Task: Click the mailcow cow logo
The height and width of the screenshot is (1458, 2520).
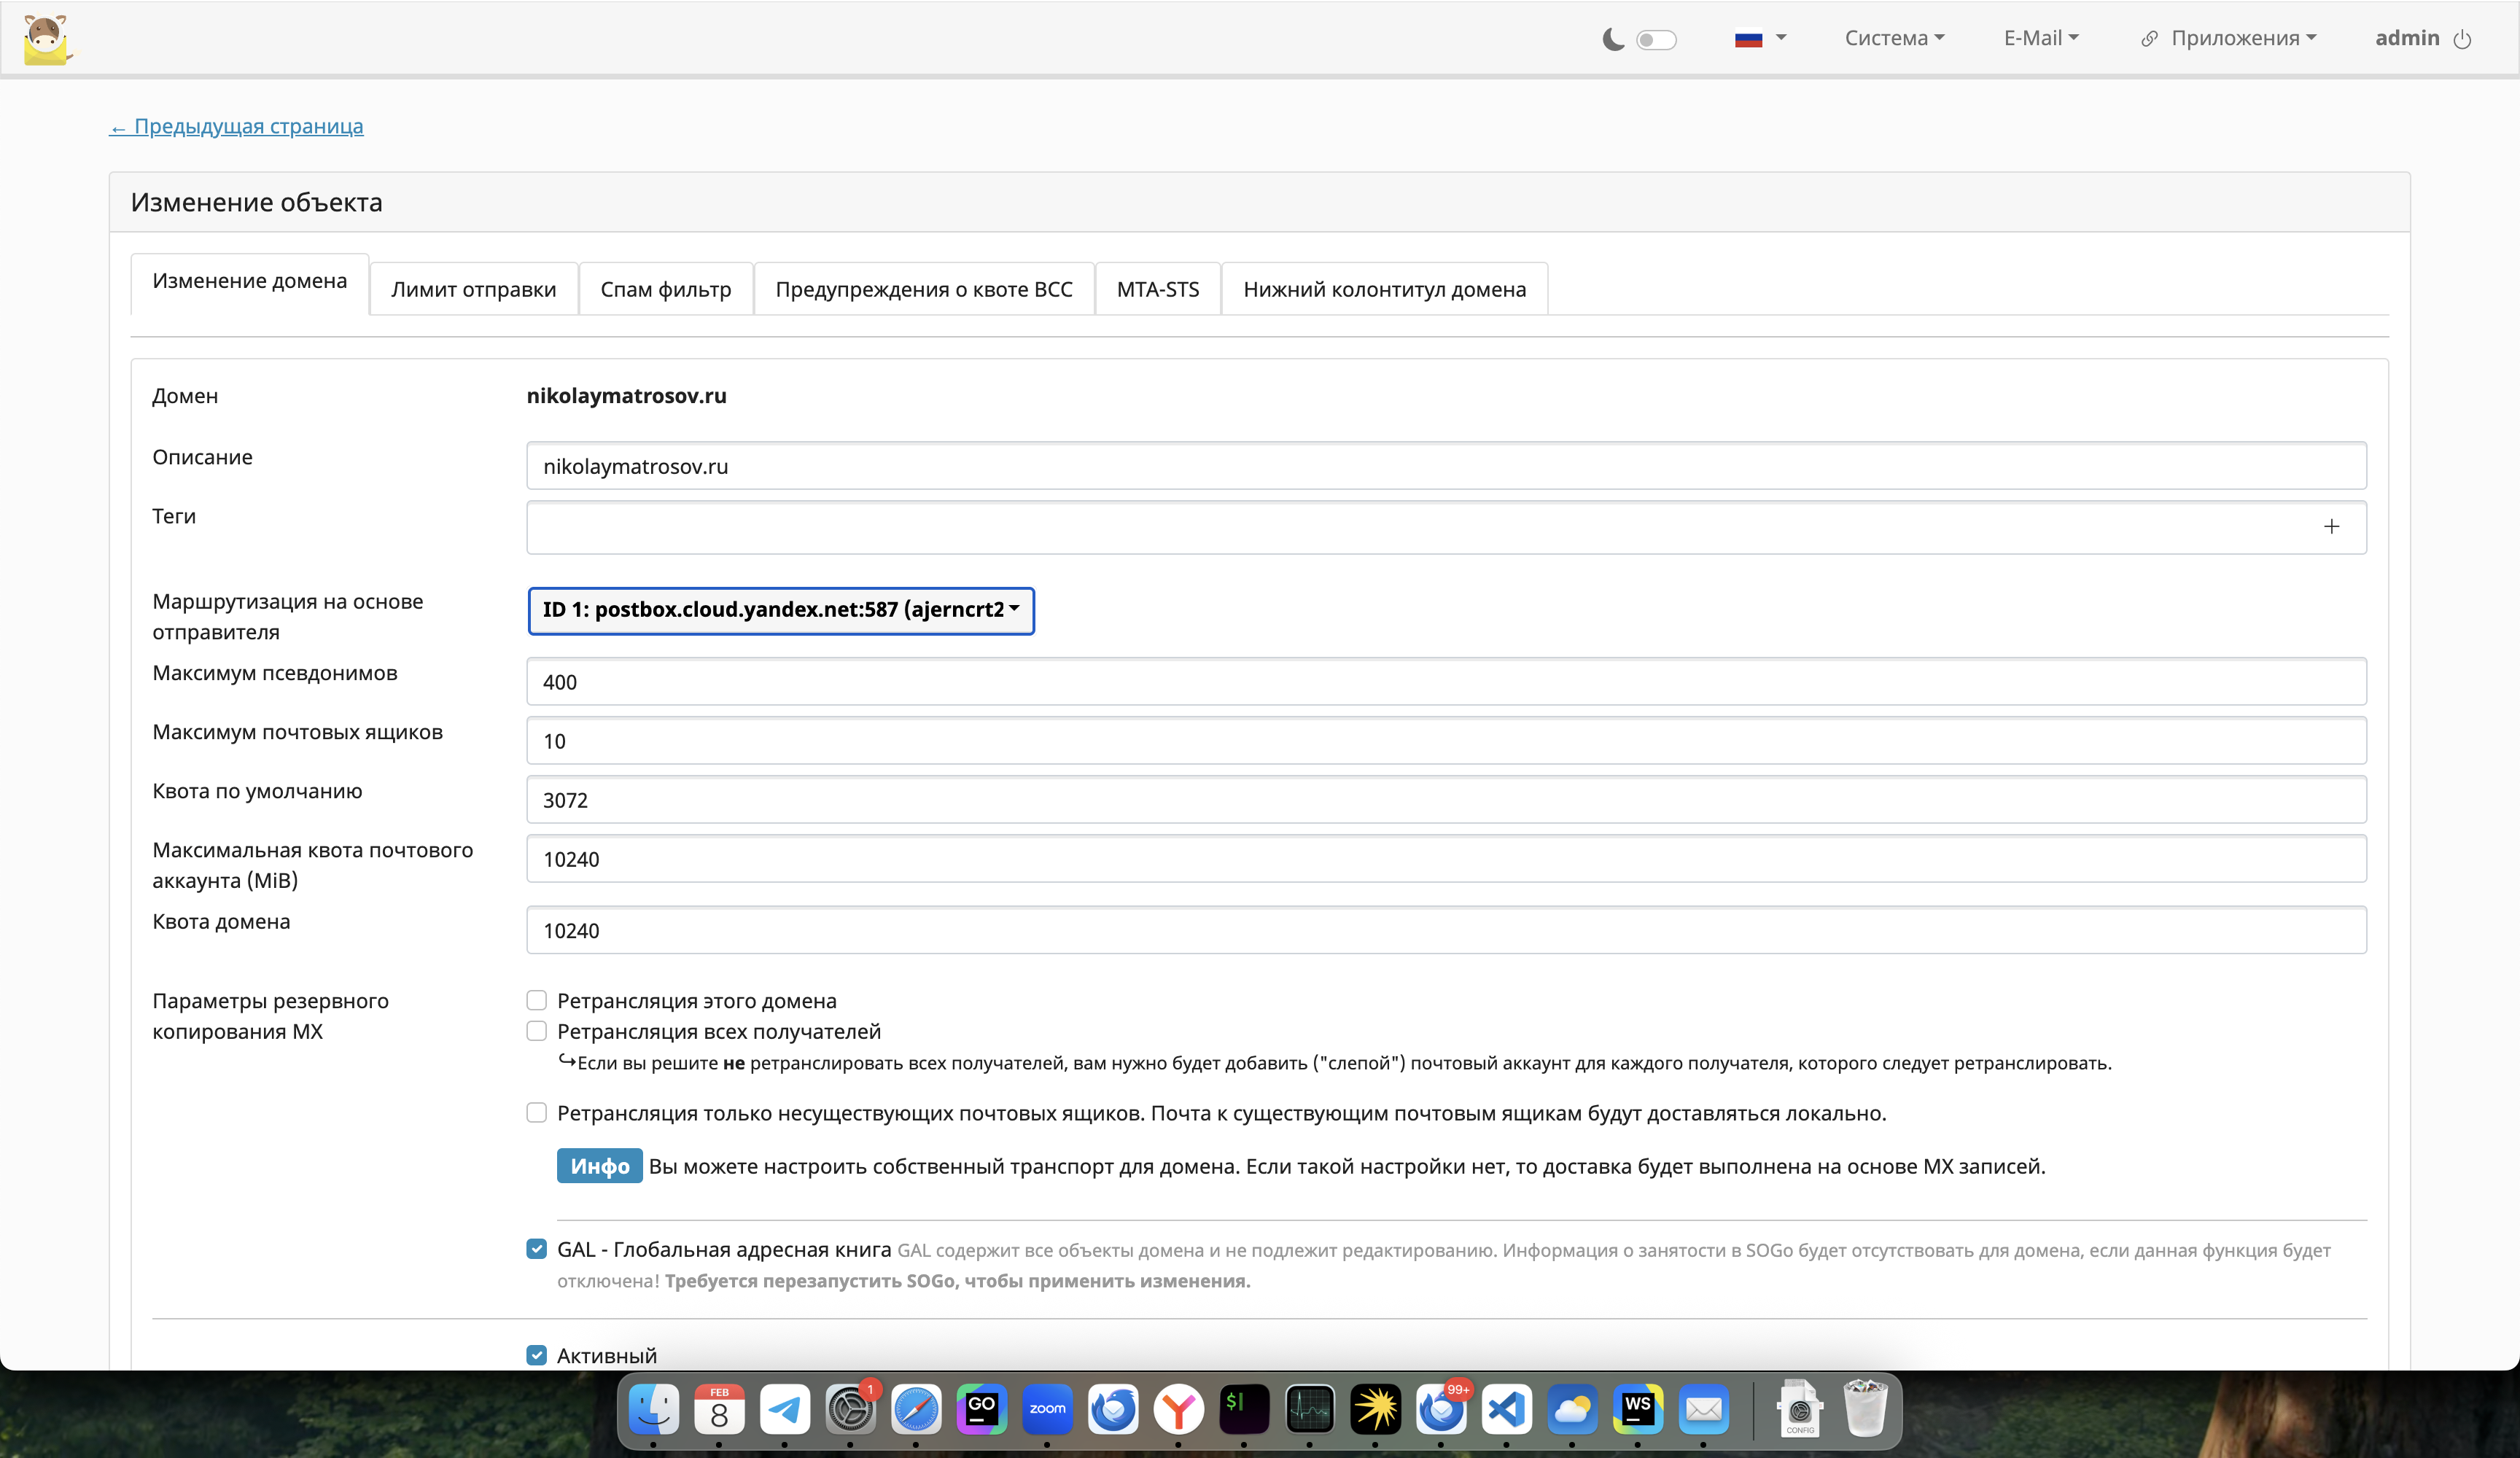Action: tap(46, 40)
